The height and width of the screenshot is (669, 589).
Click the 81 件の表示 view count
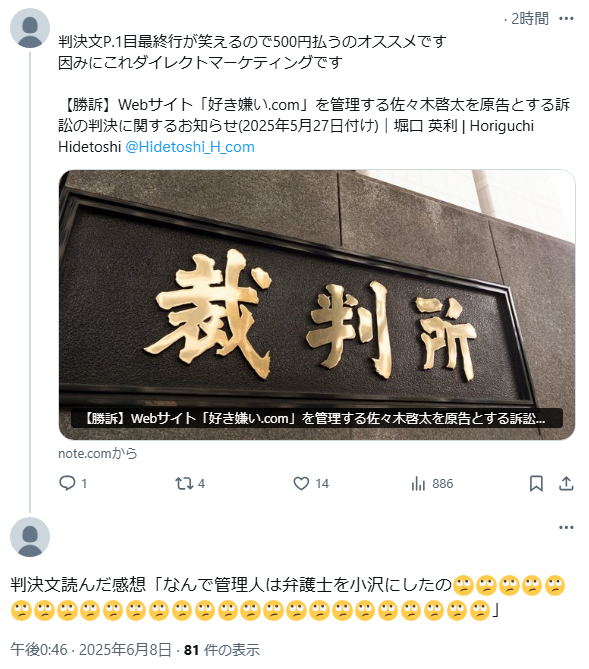tap(222, 650)
